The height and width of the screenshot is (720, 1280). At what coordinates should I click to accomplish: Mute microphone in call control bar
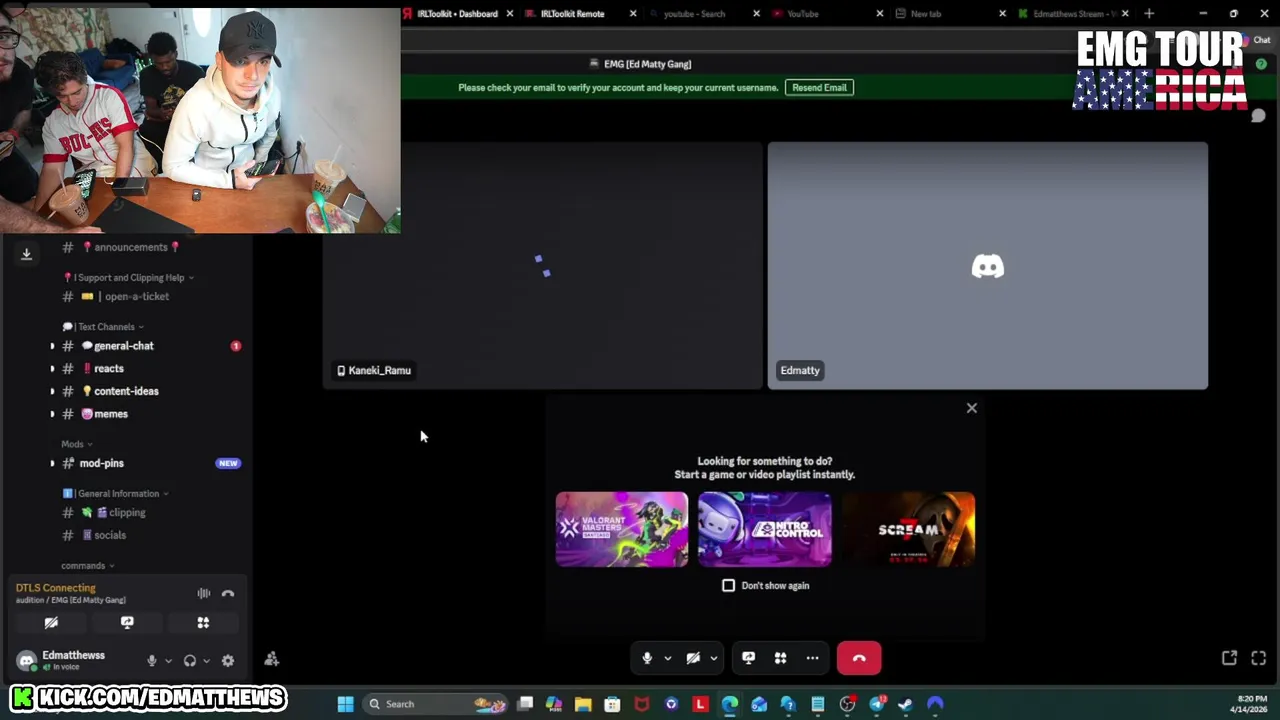click(647, 658)
